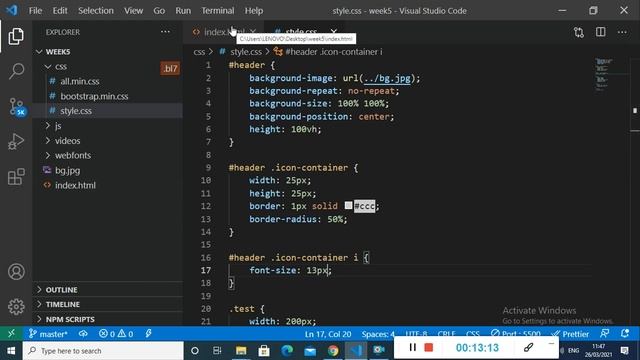Click the ENG language indicator in system tray
The width and height of the screenshot is (640, 360).
pyautogui.click(x=573, y=350)
